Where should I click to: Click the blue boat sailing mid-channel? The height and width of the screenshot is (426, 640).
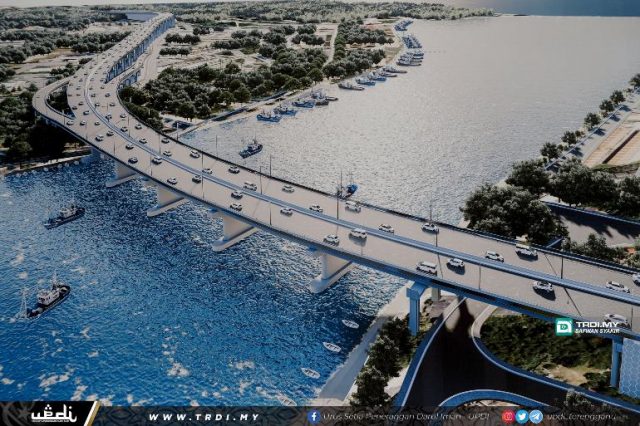pos(250,149)
